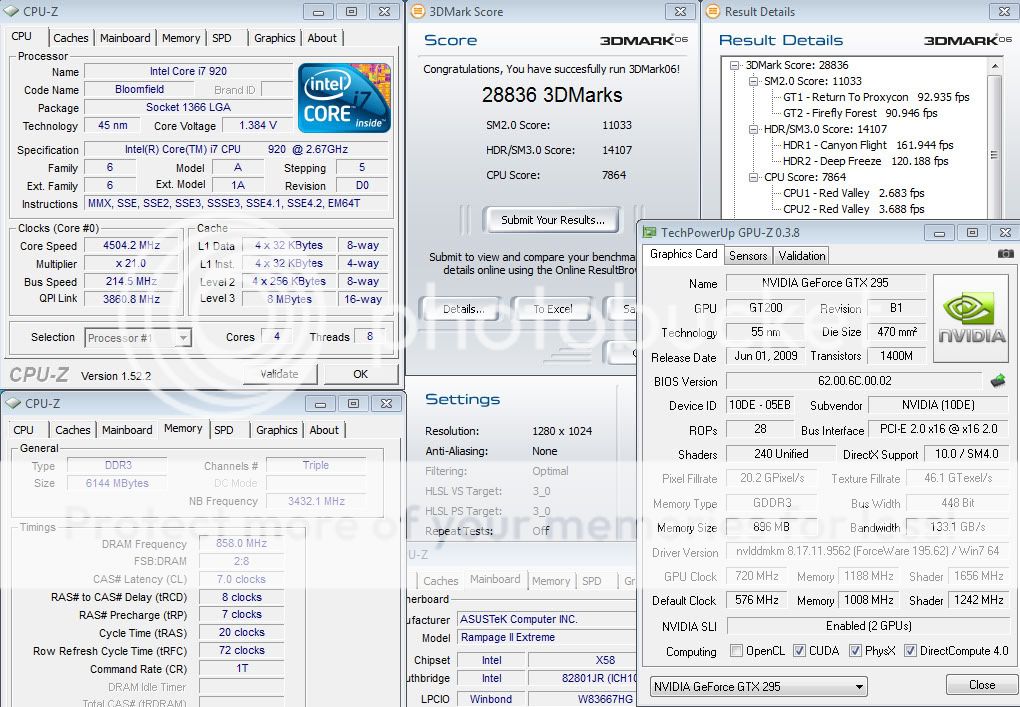Click the Bus Interface value PCI-E 2.0 x16
The image size is (1020, 707).
938,429
